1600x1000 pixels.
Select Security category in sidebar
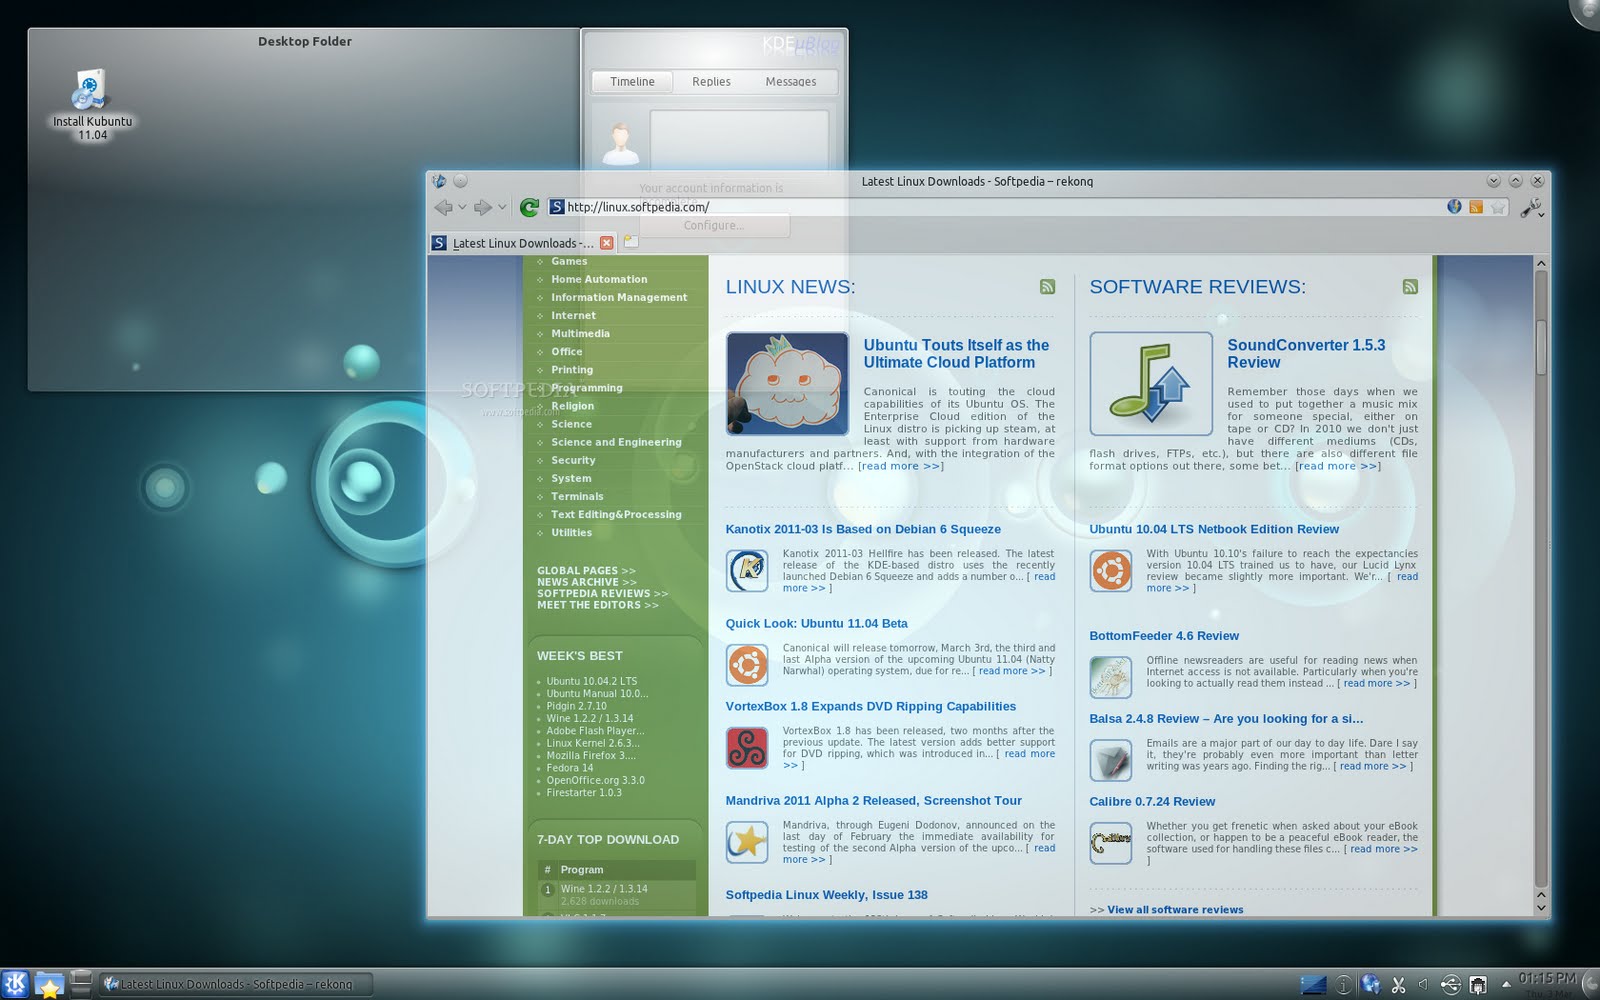pyautogui.click(x=573, y=460)
